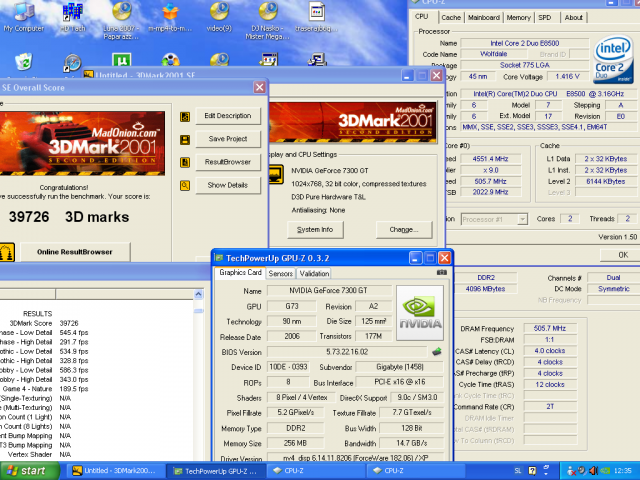Click volume speaker icon in system tray
Screen dimensions: 640x480
594,471
